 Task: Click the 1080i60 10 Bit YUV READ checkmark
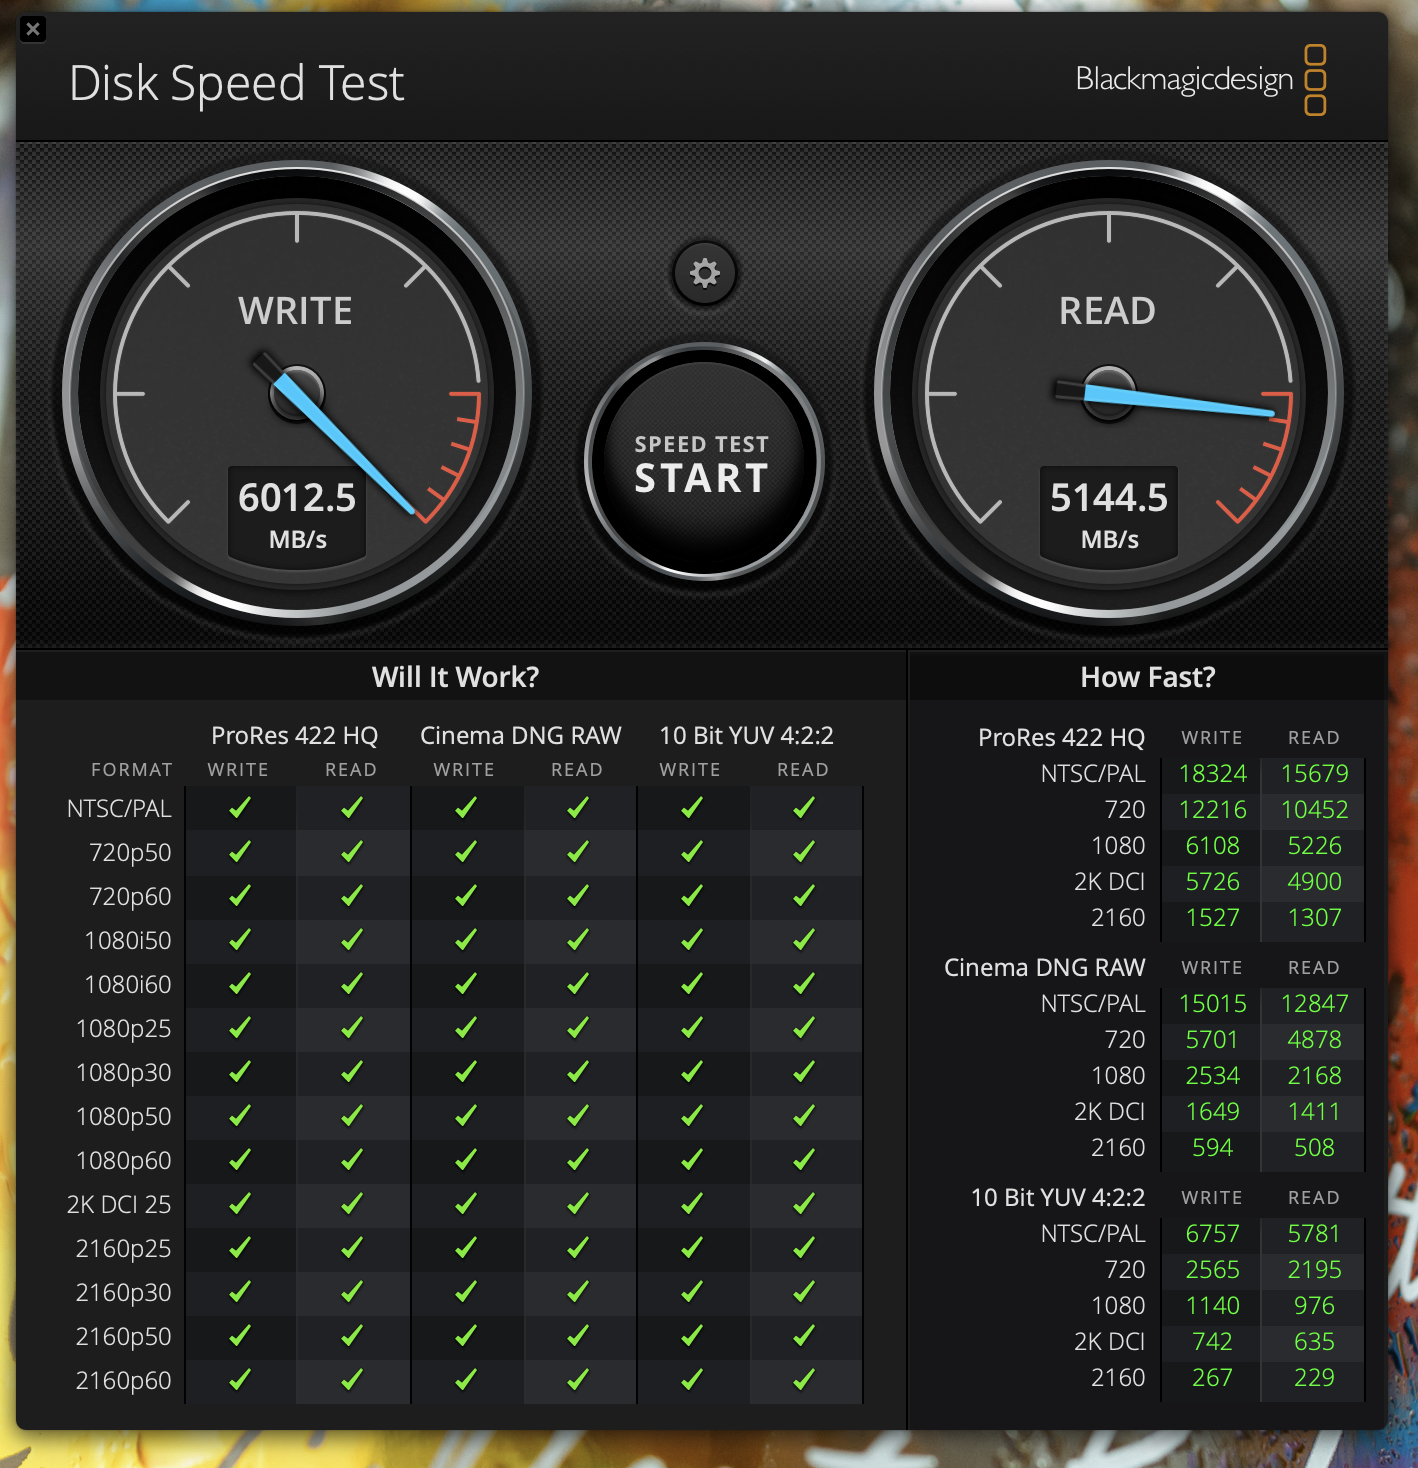point(803,983)
